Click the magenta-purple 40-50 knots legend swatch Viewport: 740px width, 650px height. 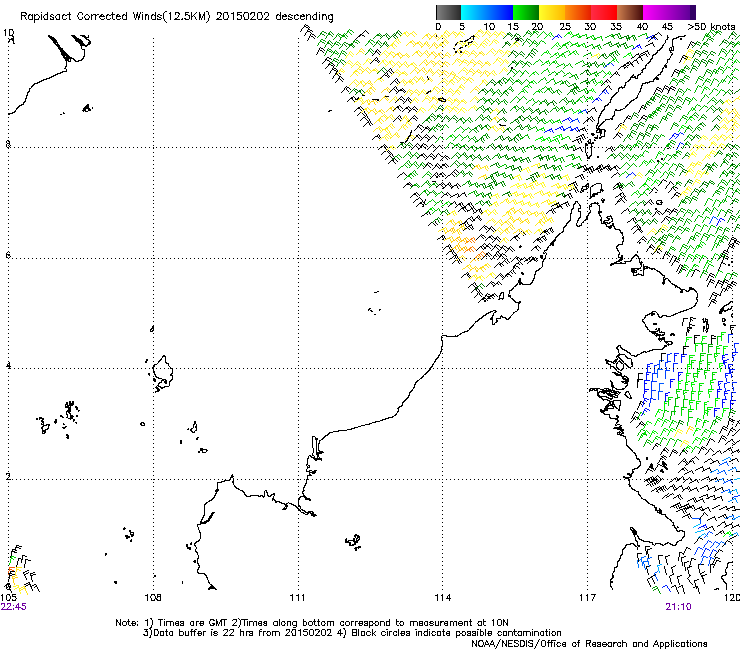669,12
